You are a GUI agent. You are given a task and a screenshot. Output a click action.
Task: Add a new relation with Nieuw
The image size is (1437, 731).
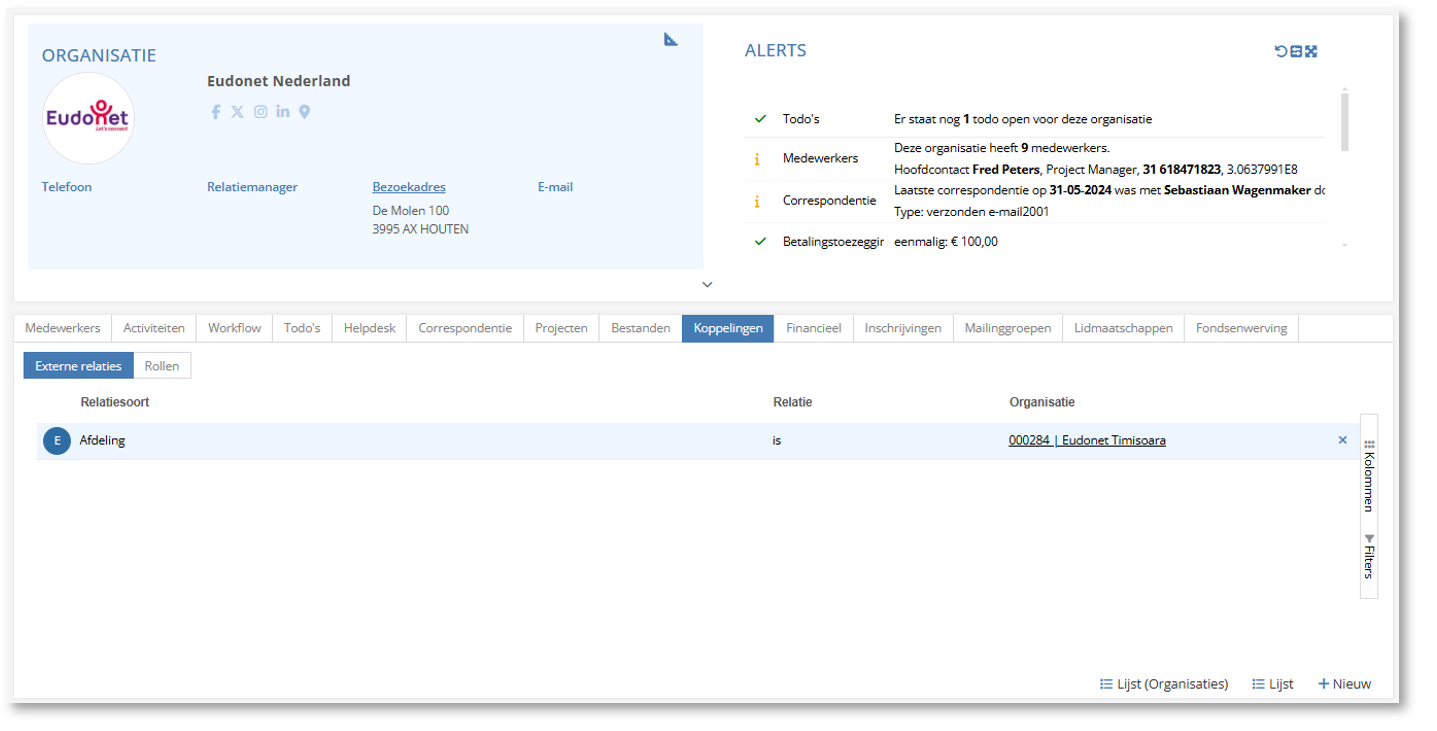(1345, 684)
